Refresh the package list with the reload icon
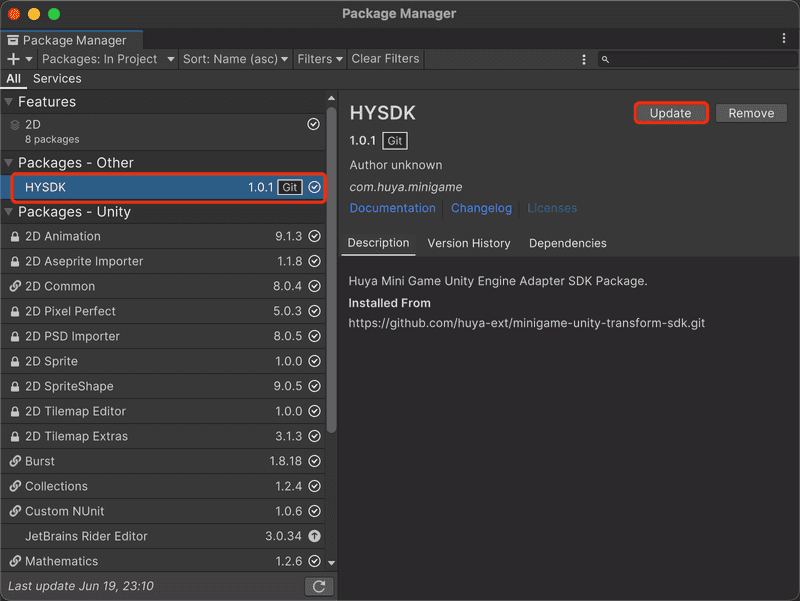Screen dimensions: 800x601 319,586
